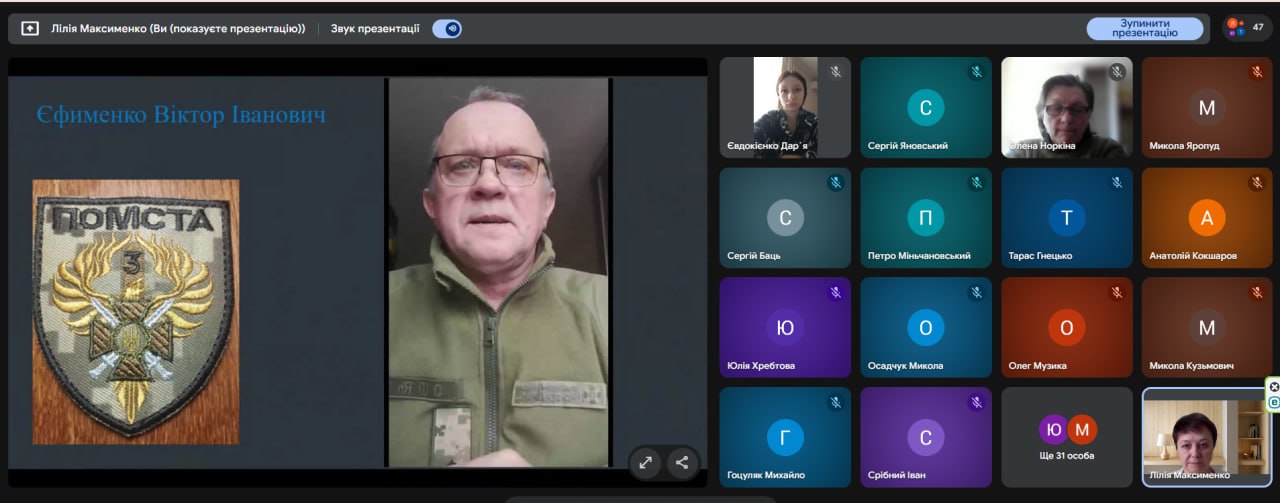The image size is (1280, 503).
Task: Click muted mic icon on Юлія Хребтова tile
Action: tap(835, 293)
